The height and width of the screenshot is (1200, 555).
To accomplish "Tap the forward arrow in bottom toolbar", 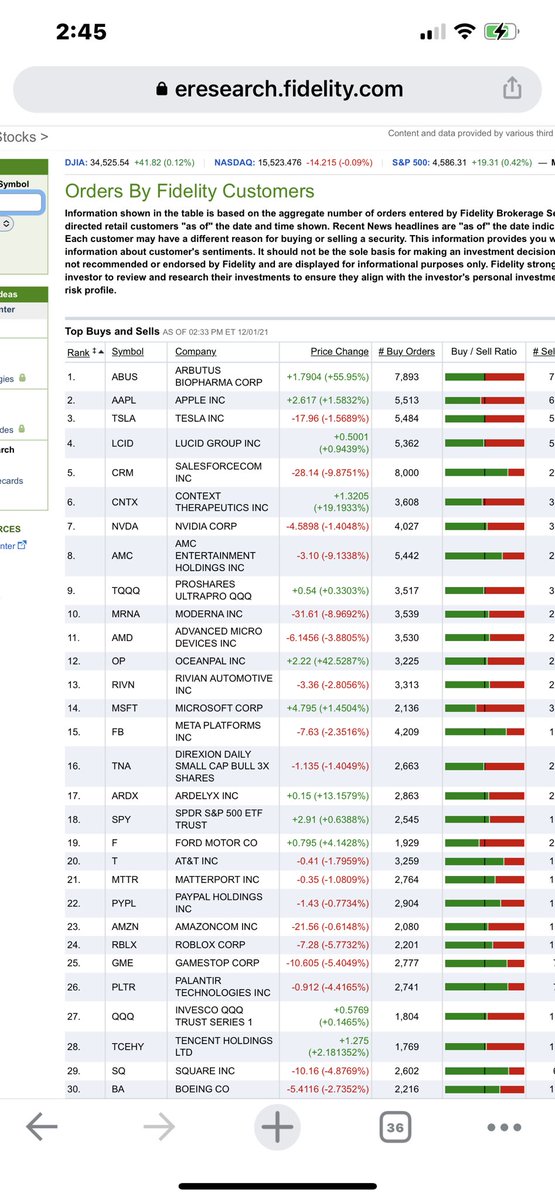I will point(159,1127).
